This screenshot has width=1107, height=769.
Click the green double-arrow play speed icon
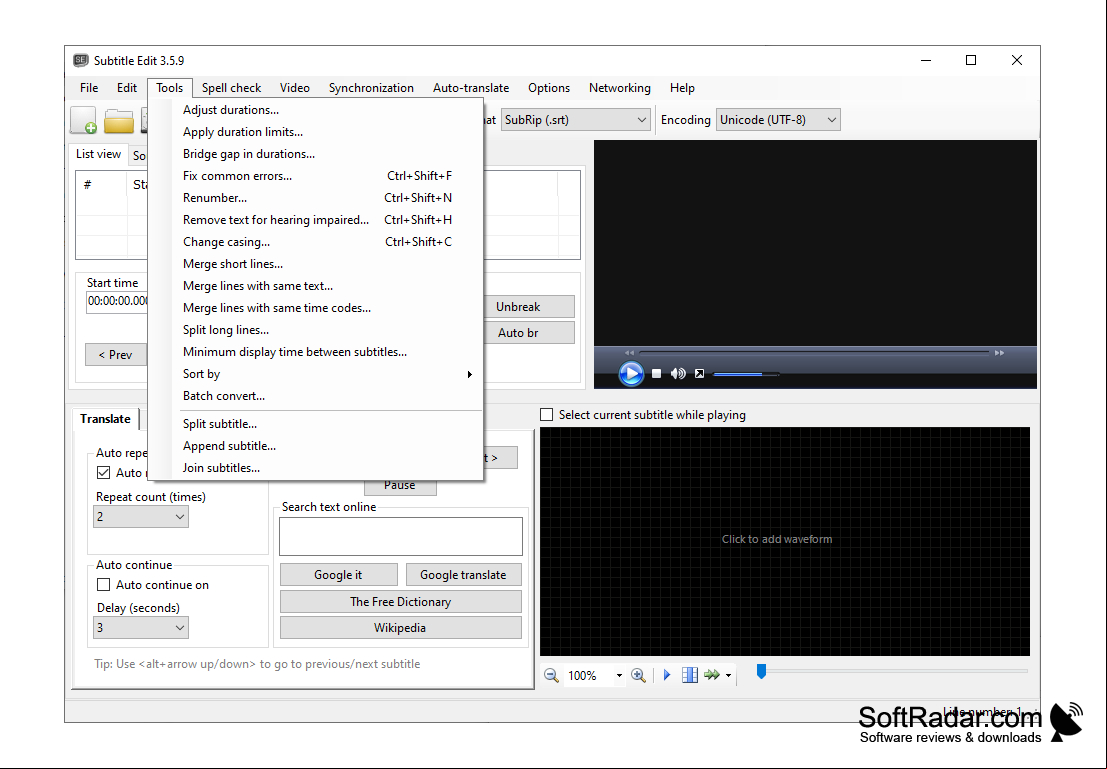click(712, 675)
